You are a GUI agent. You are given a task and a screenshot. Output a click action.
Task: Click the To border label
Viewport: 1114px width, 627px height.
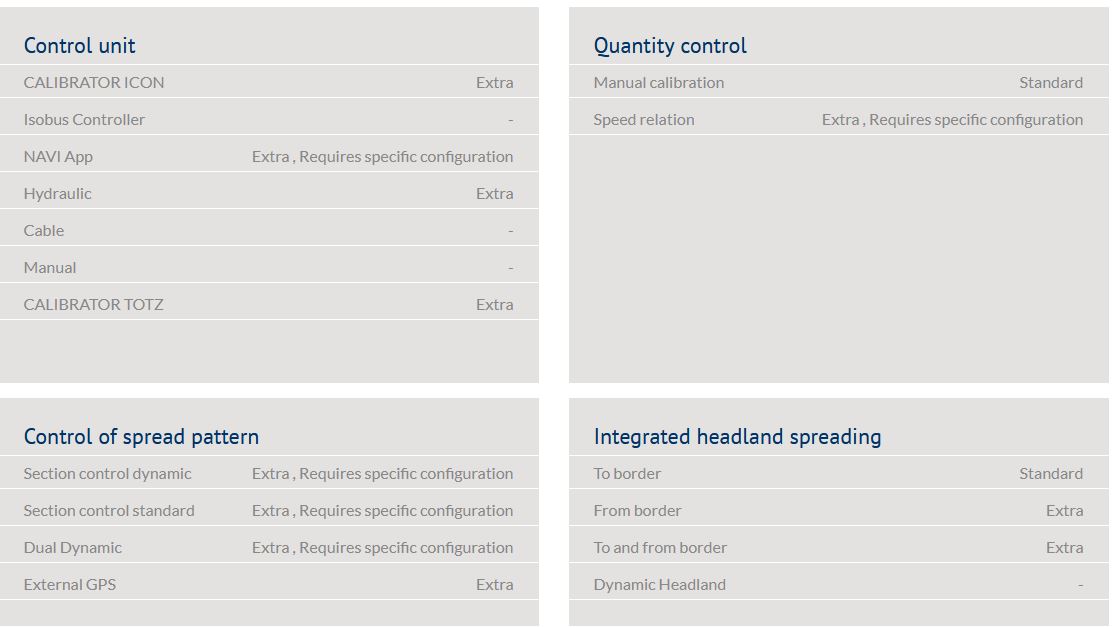pos(627,474)
